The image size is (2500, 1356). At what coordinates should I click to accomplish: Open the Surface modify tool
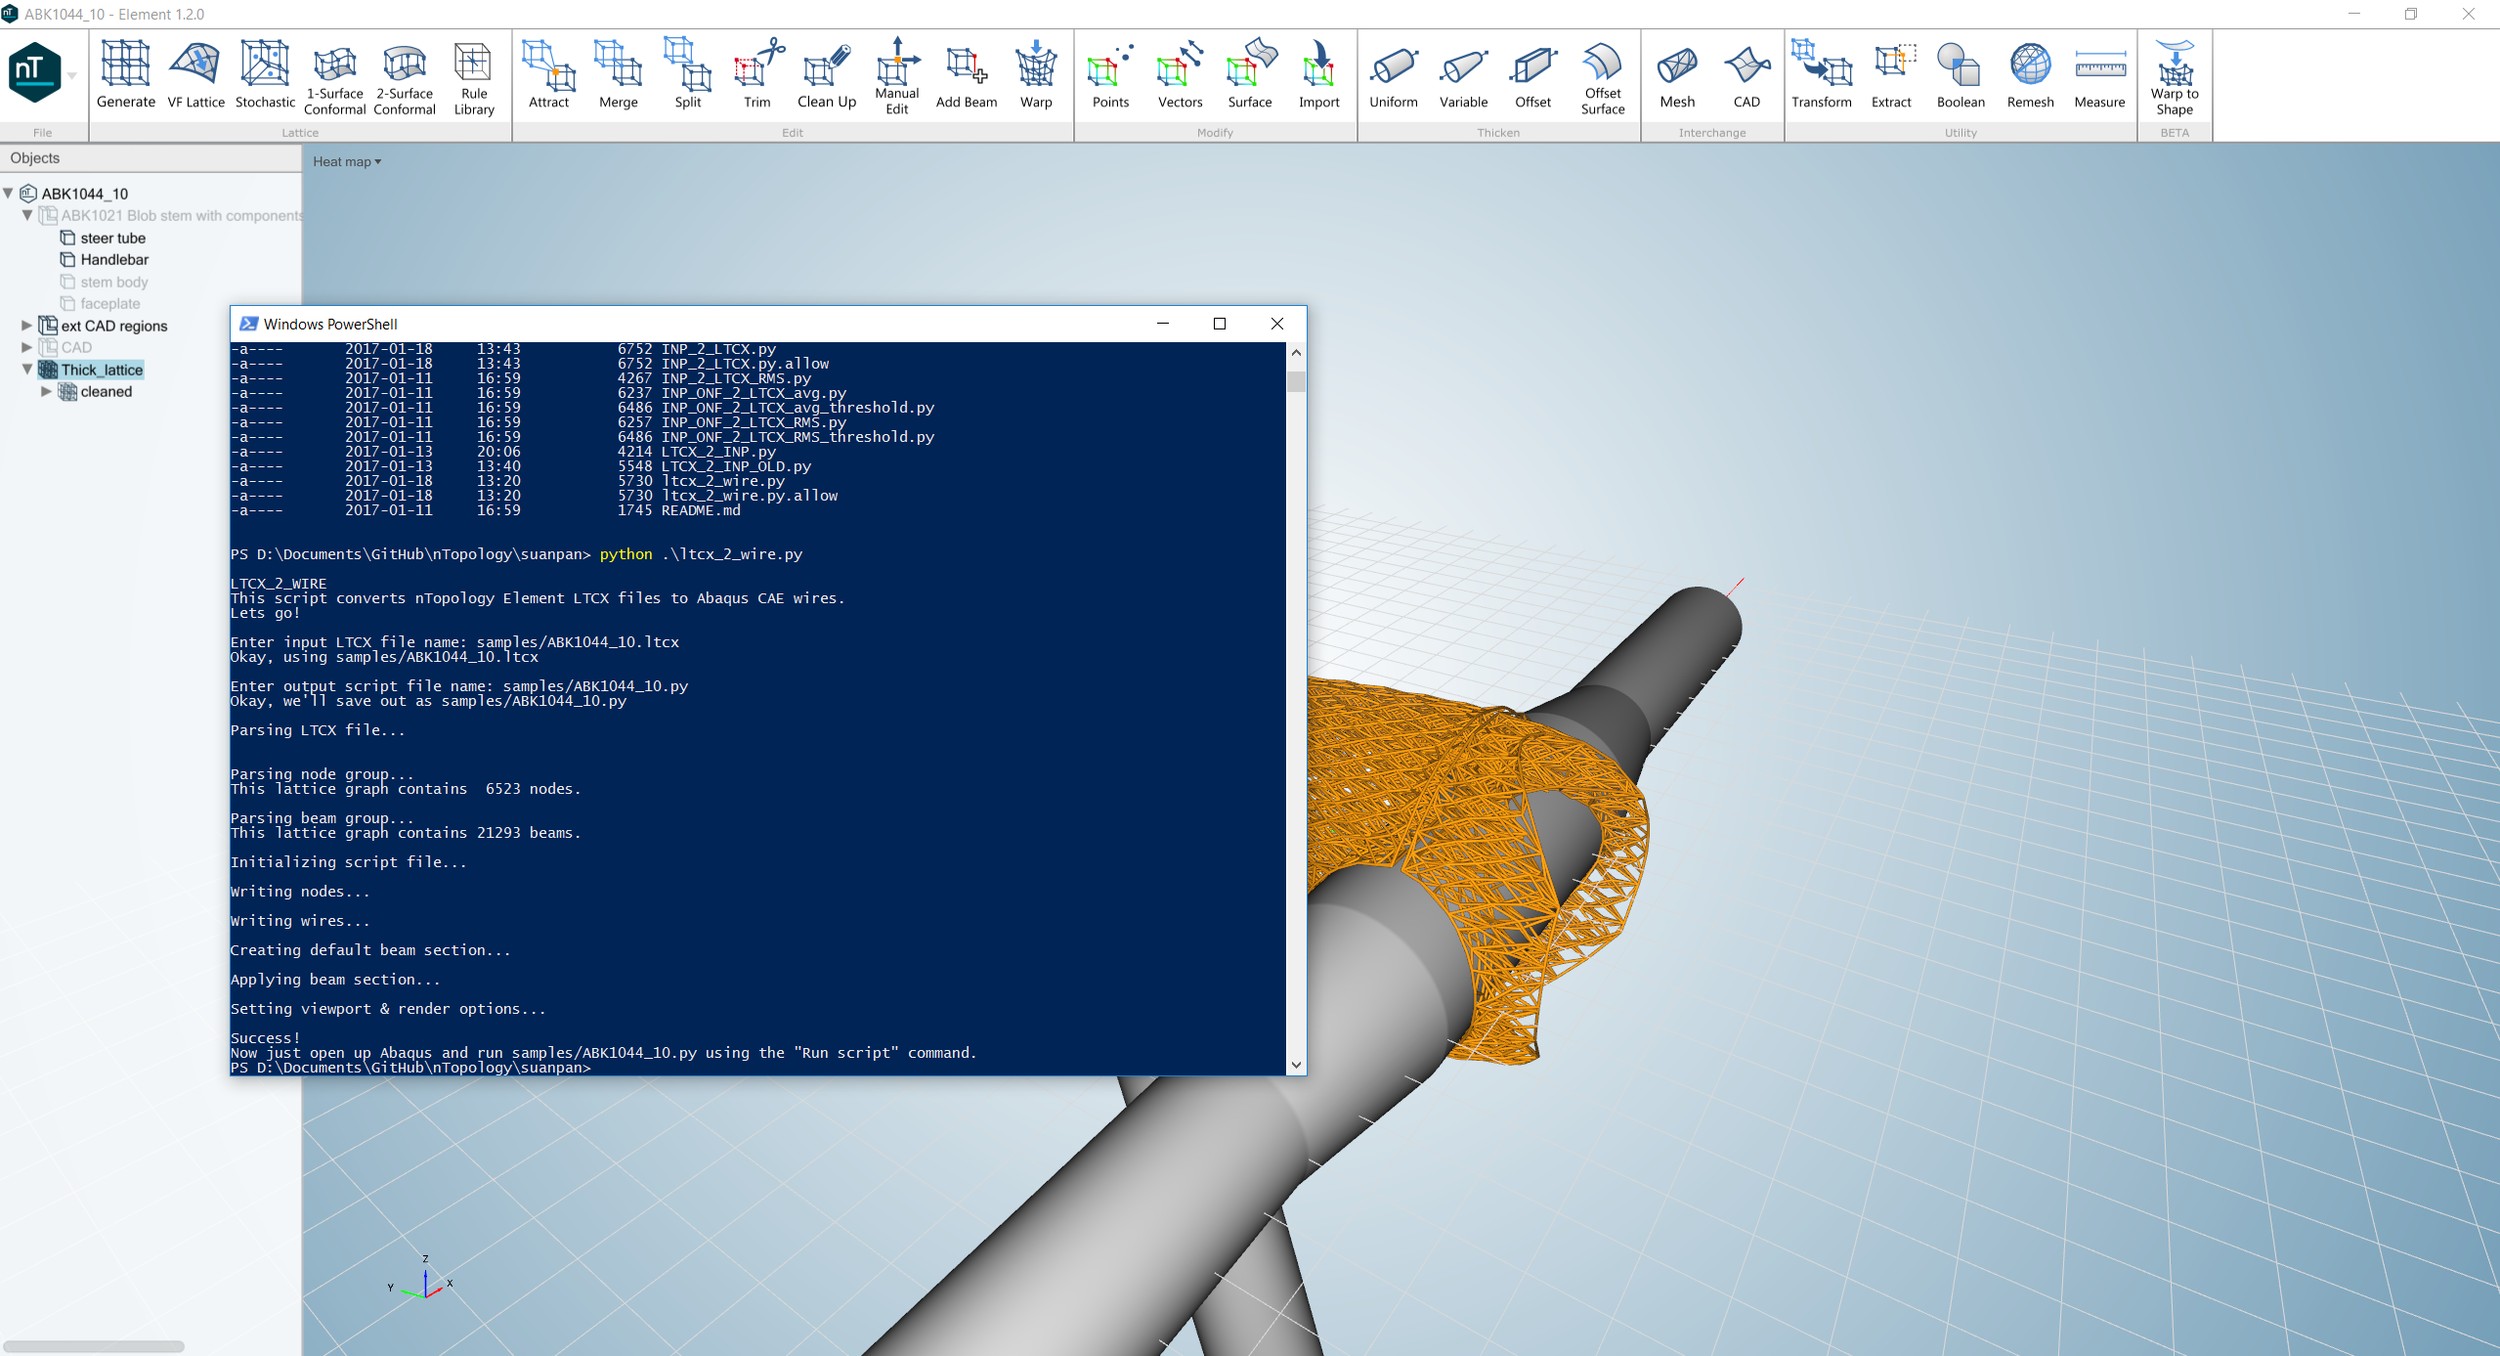coord(1250,75)
